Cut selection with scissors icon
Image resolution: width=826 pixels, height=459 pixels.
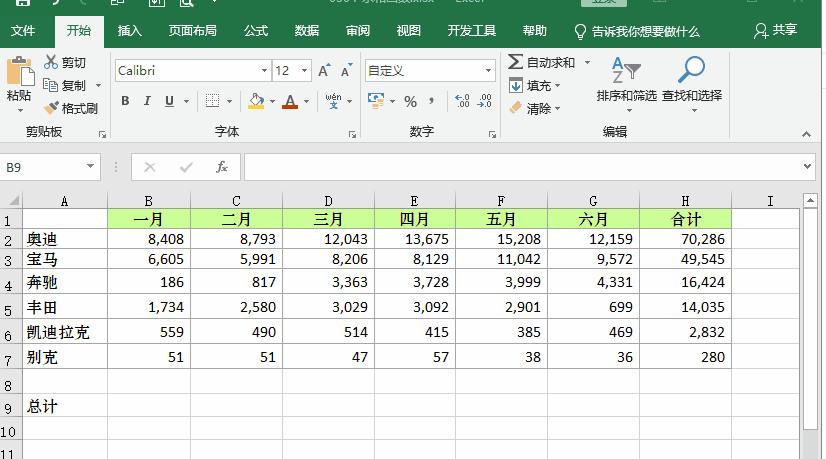click(x=51, y=62)
